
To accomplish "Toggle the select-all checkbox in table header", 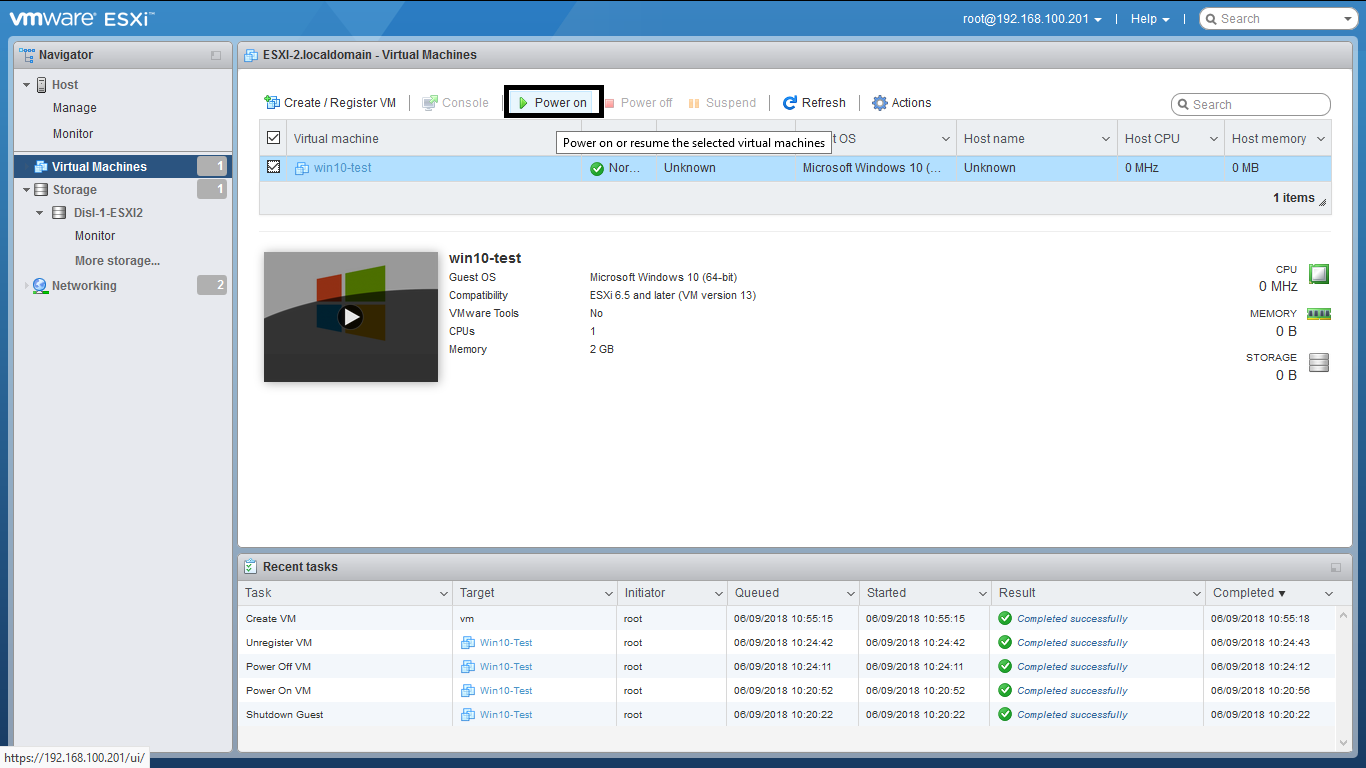I will coord(273,138).
